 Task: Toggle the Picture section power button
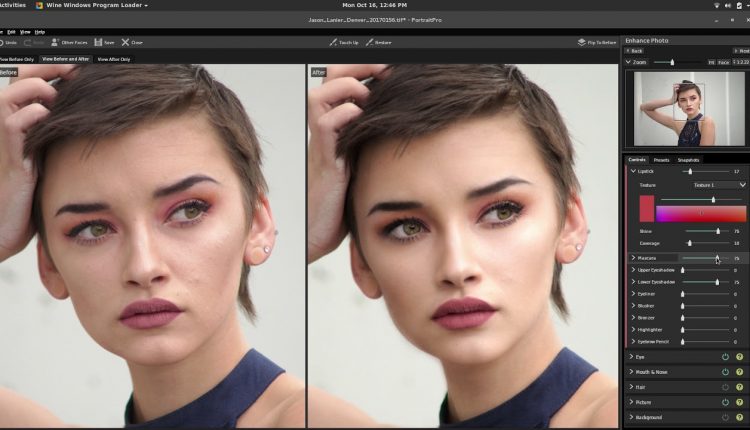click(x=725, y=402)
